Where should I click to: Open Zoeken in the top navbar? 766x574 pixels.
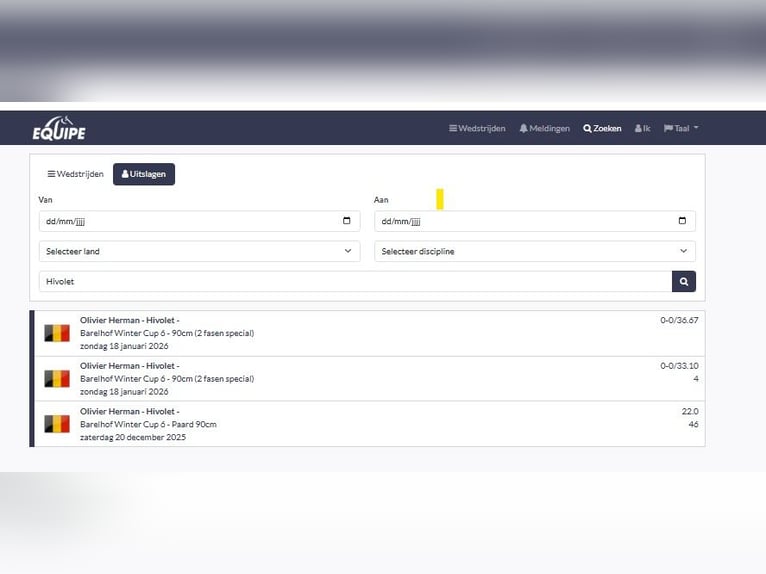click(x=602, y=129)
